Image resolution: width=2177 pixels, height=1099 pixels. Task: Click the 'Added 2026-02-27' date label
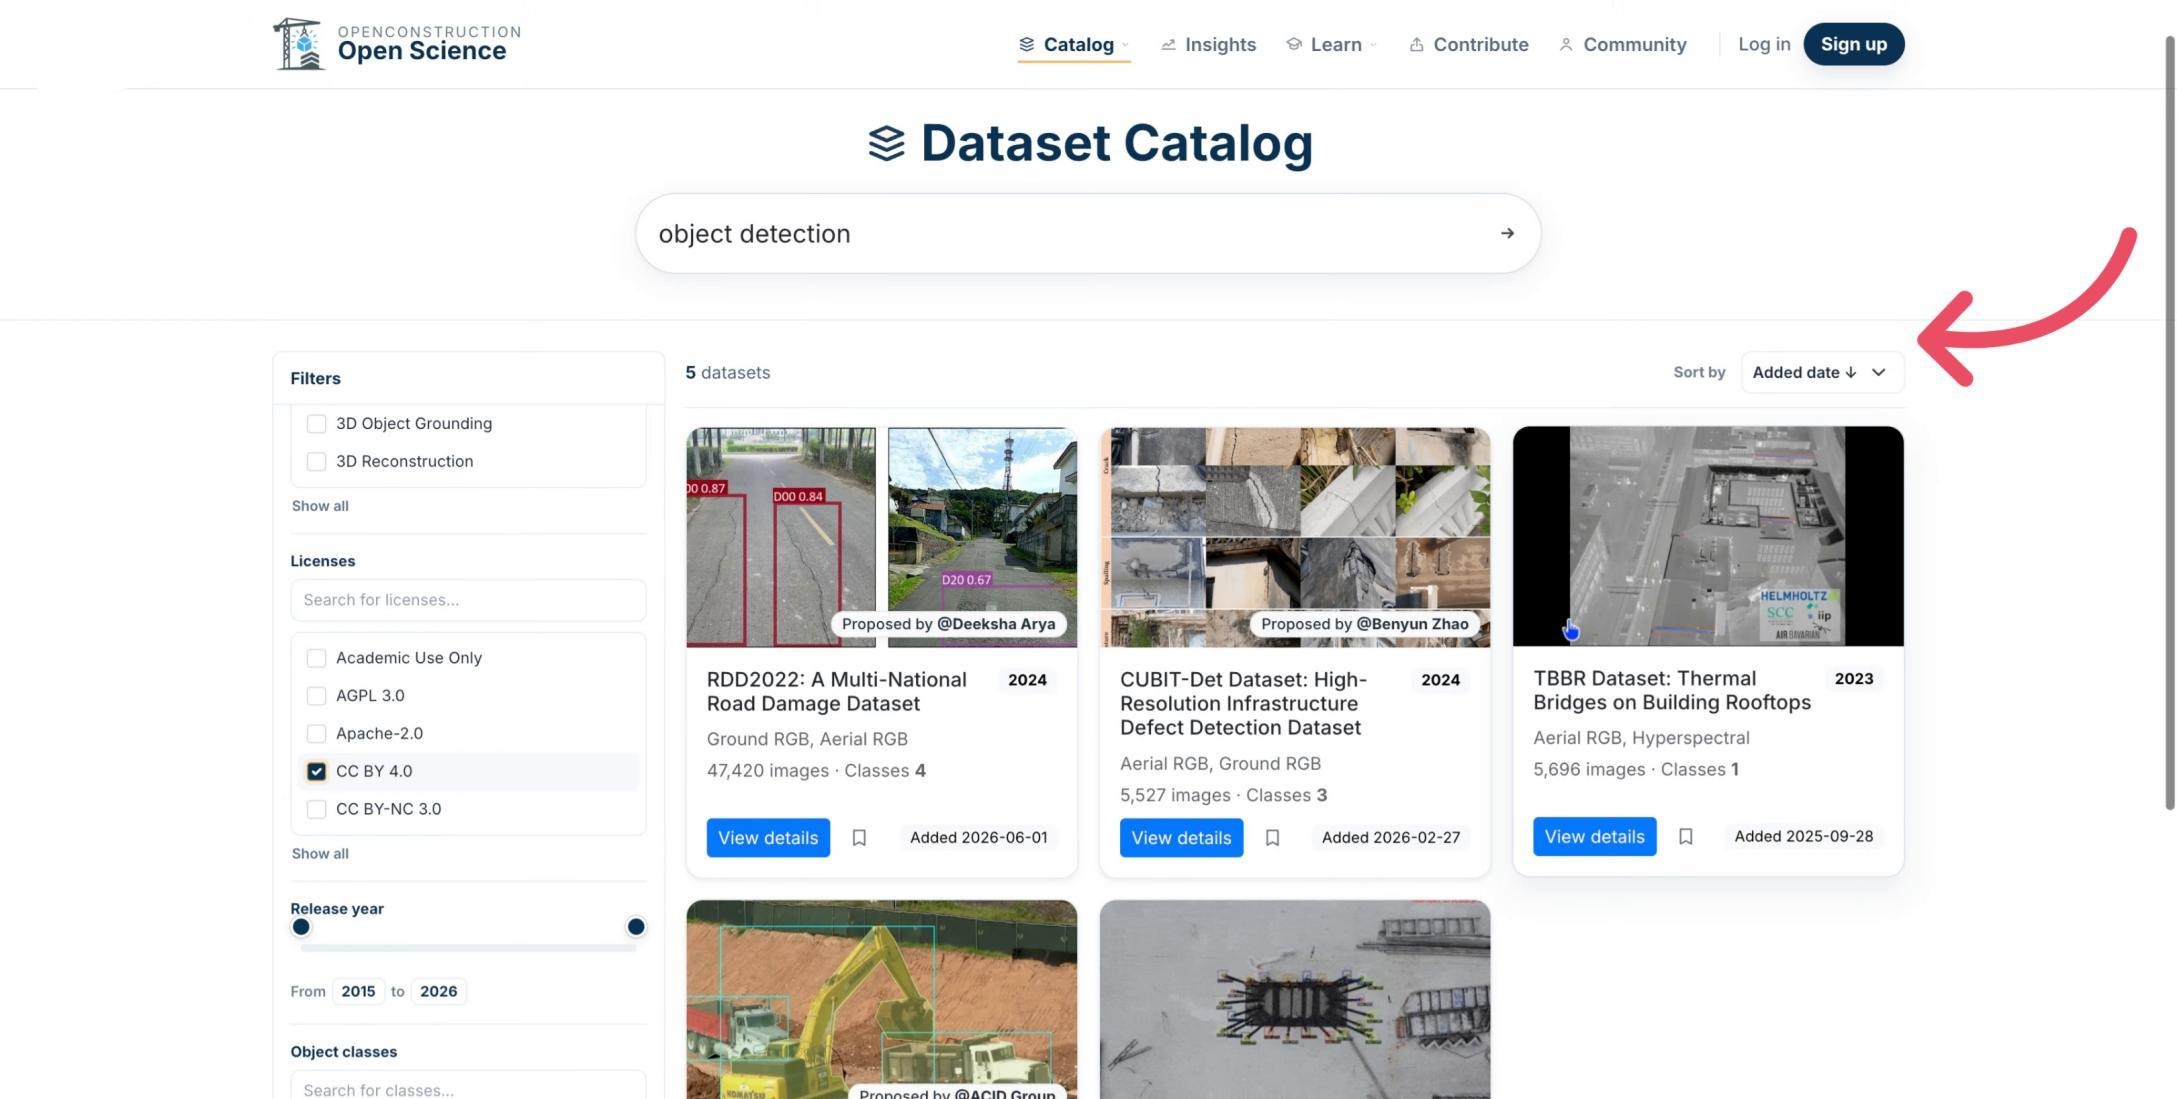1391,838
